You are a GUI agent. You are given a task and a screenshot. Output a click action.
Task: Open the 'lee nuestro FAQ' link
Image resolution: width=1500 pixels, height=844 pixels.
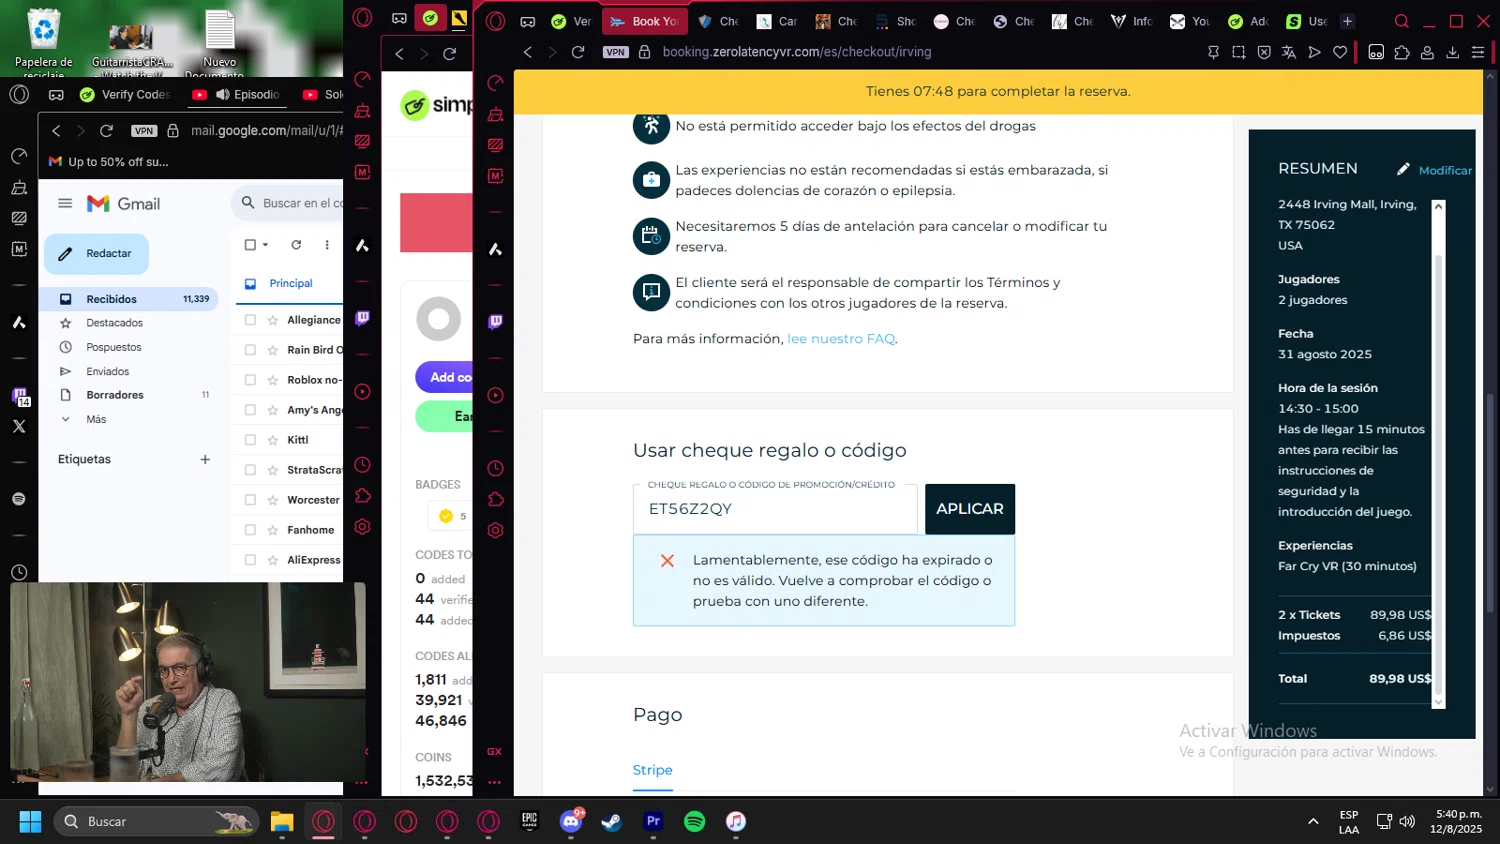(841, 339)
